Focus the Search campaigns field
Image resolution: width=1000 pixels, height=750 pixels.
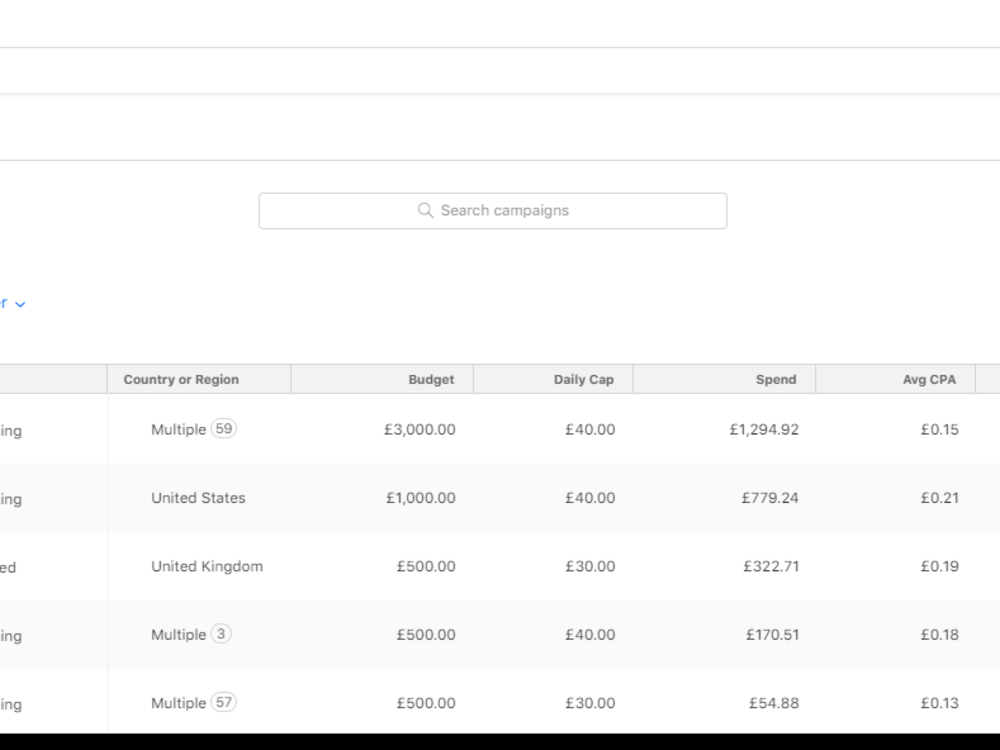coord(492,211)
